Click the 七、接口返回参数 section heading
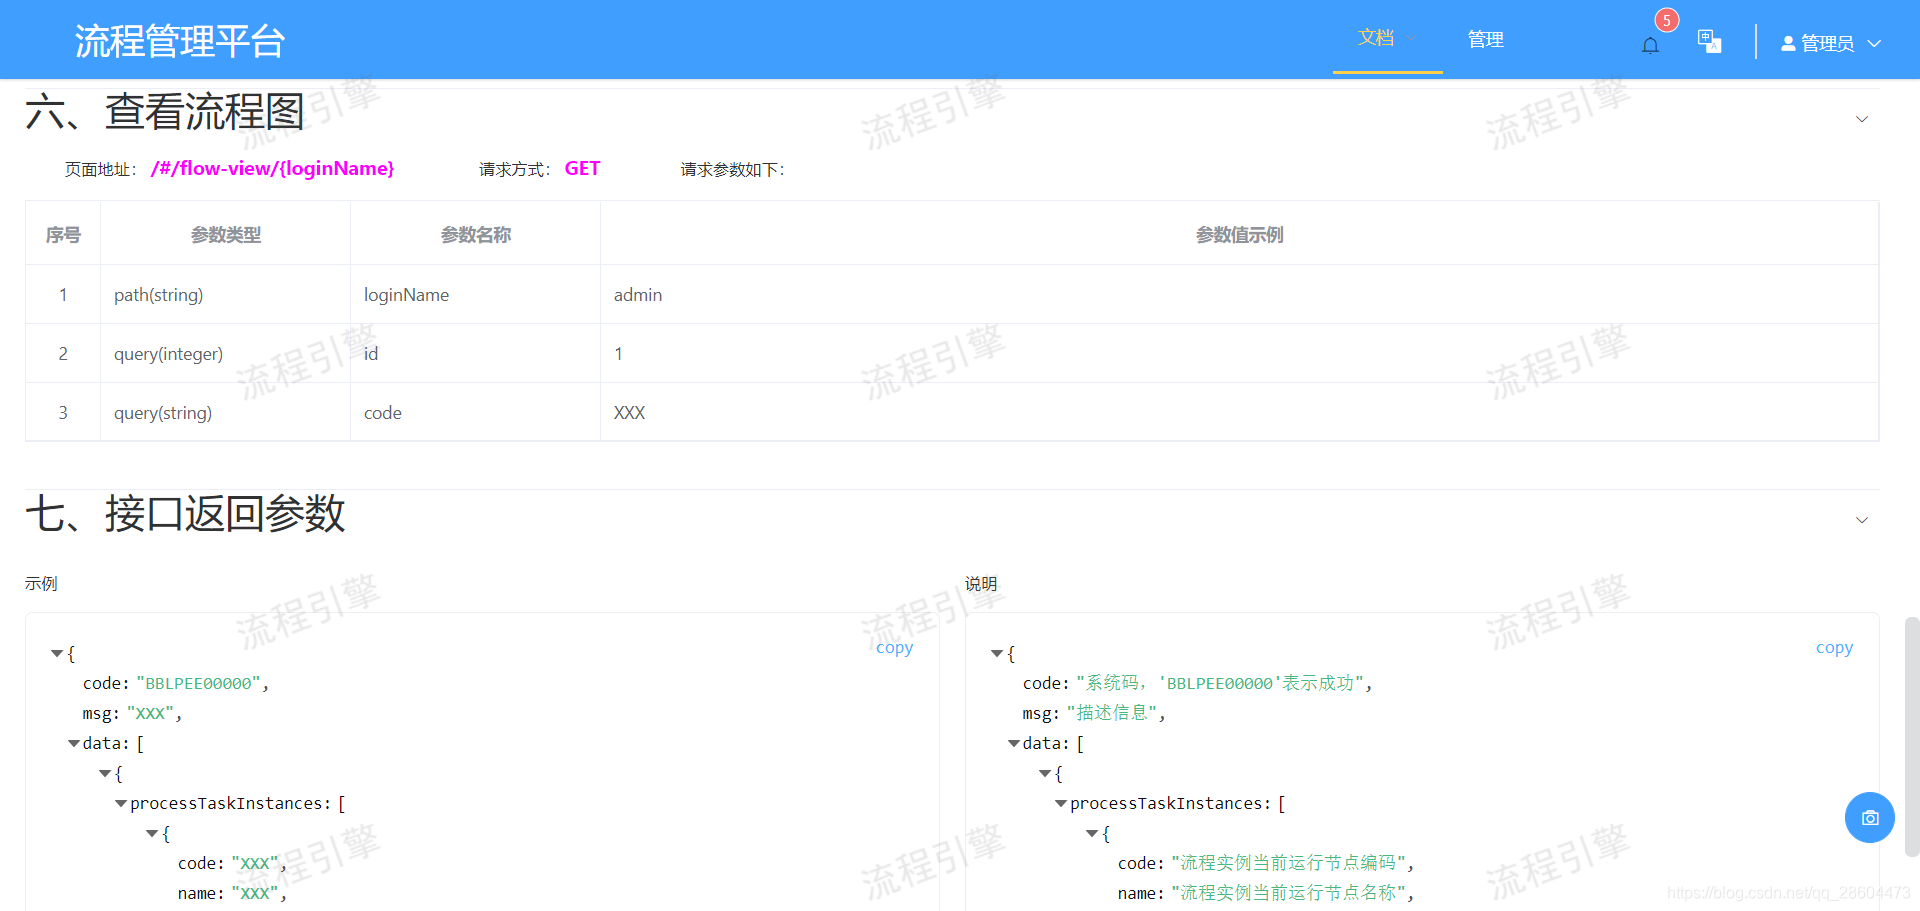The width and height of the screenshot is (1920, 911). [x=185, y=514]
